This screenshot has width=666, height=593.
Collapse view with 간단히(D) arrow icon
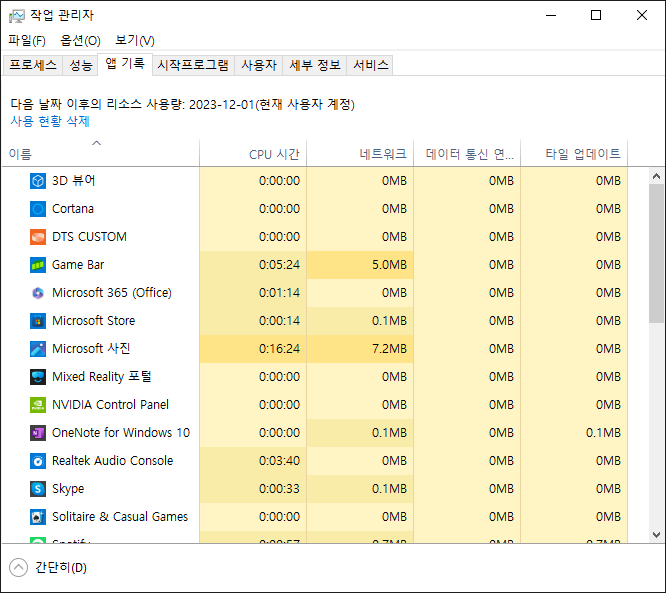18,568
